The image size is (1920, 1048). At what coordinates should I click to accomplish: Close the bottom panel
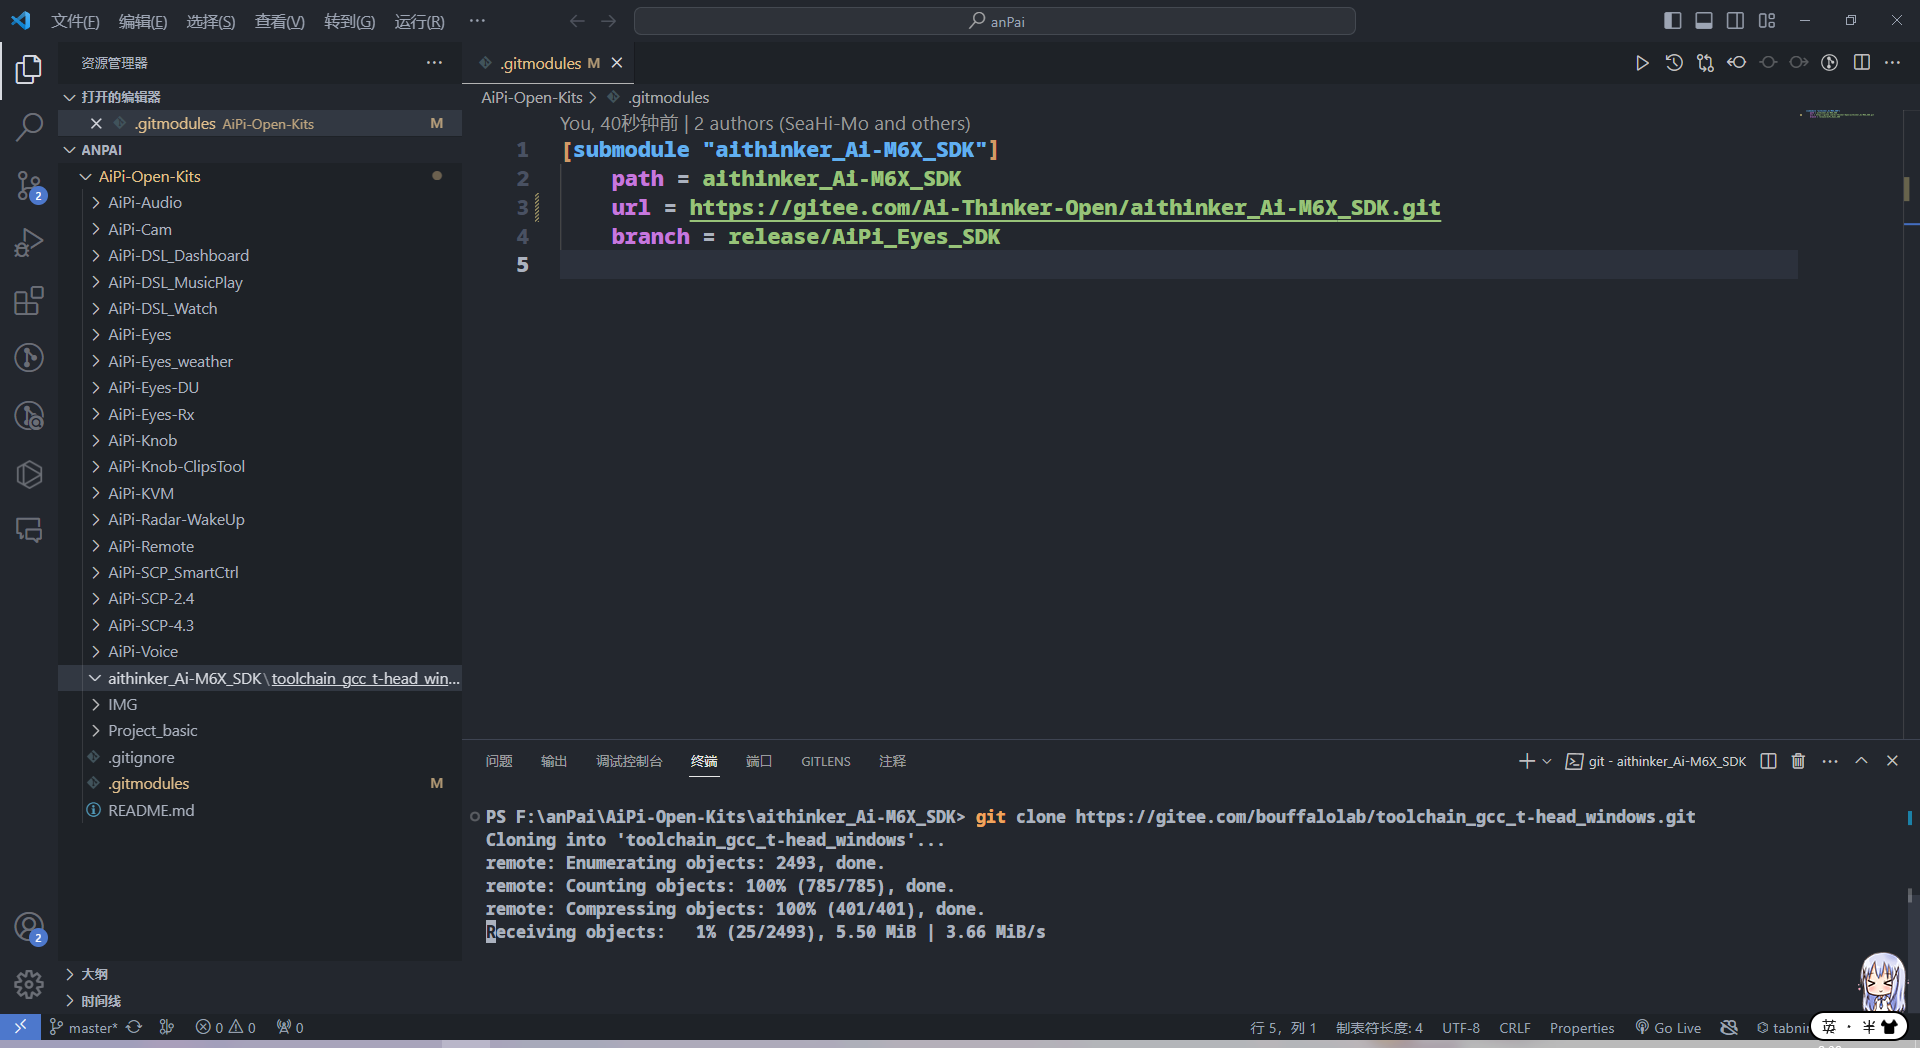(x=1892, y=761)
